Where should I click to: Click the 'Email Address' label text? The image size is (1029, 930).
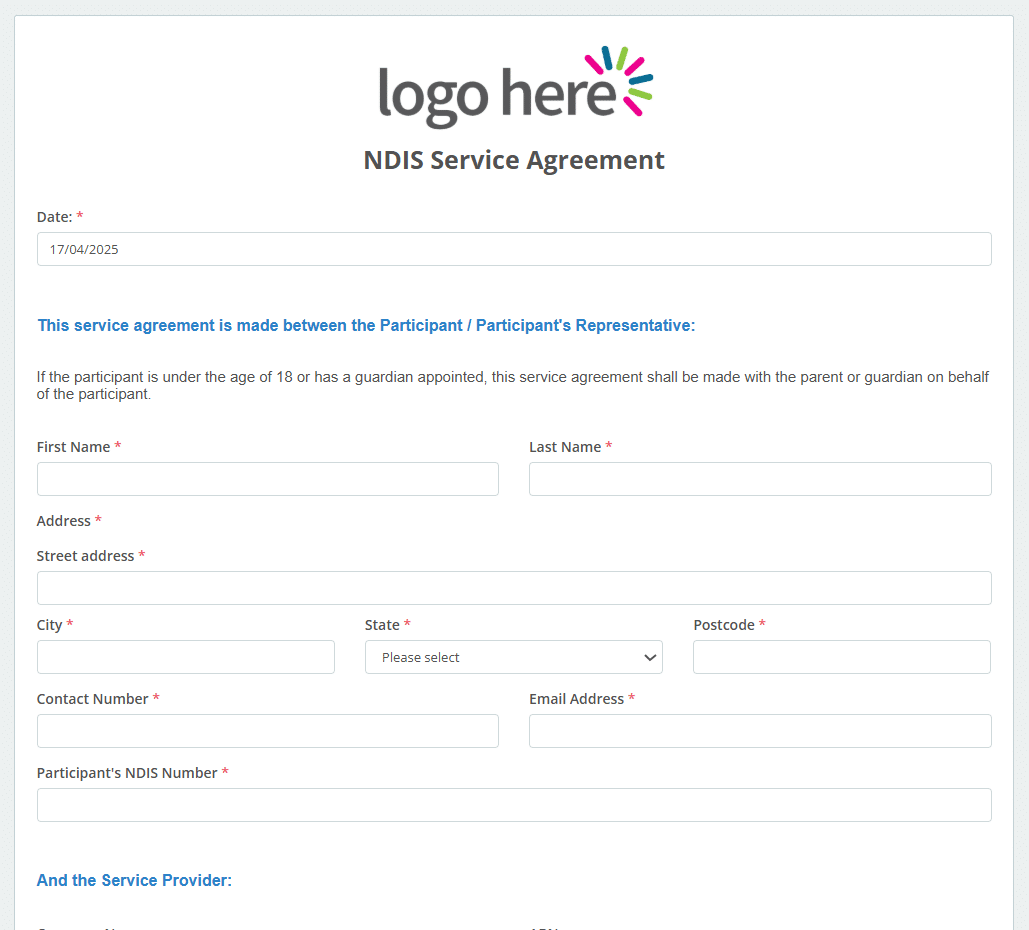(576, 699)
